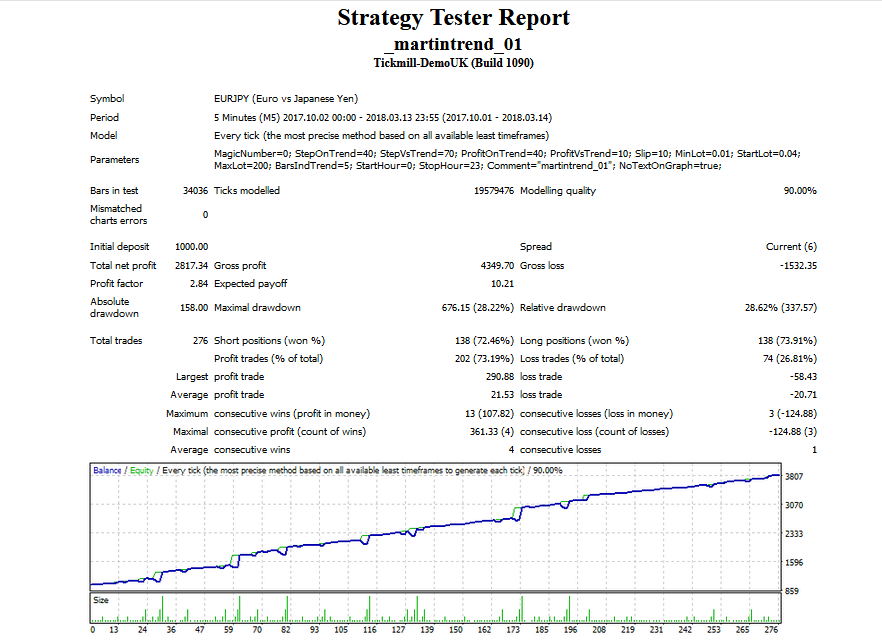Select the 158.00 absolute drawdown value
This screenshot has height=641, width=882.
click(x=194, y=308)
